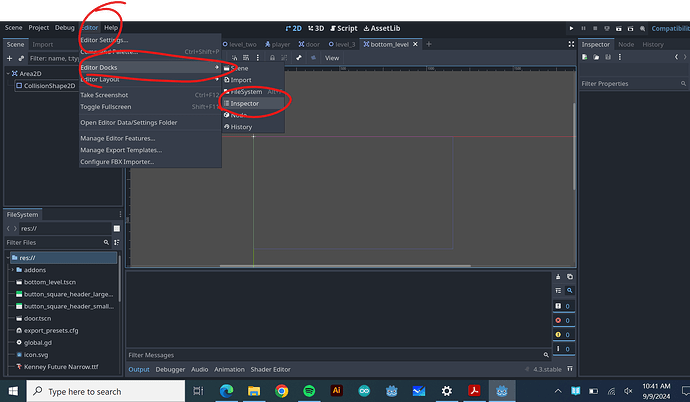690x402 pixels.
Task: Click Filter Properties search field
Action: coord(633,84)
